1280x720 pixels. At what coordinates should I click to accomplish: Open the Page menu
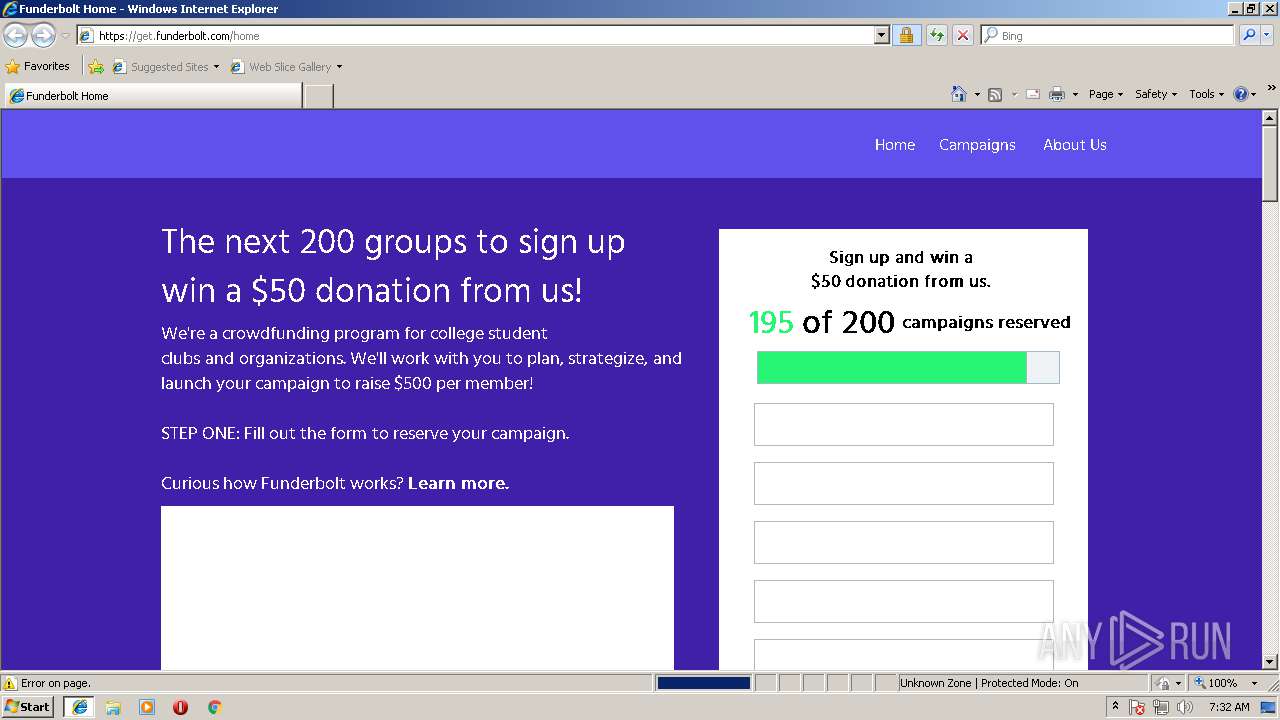click(x=1105, y=94)
